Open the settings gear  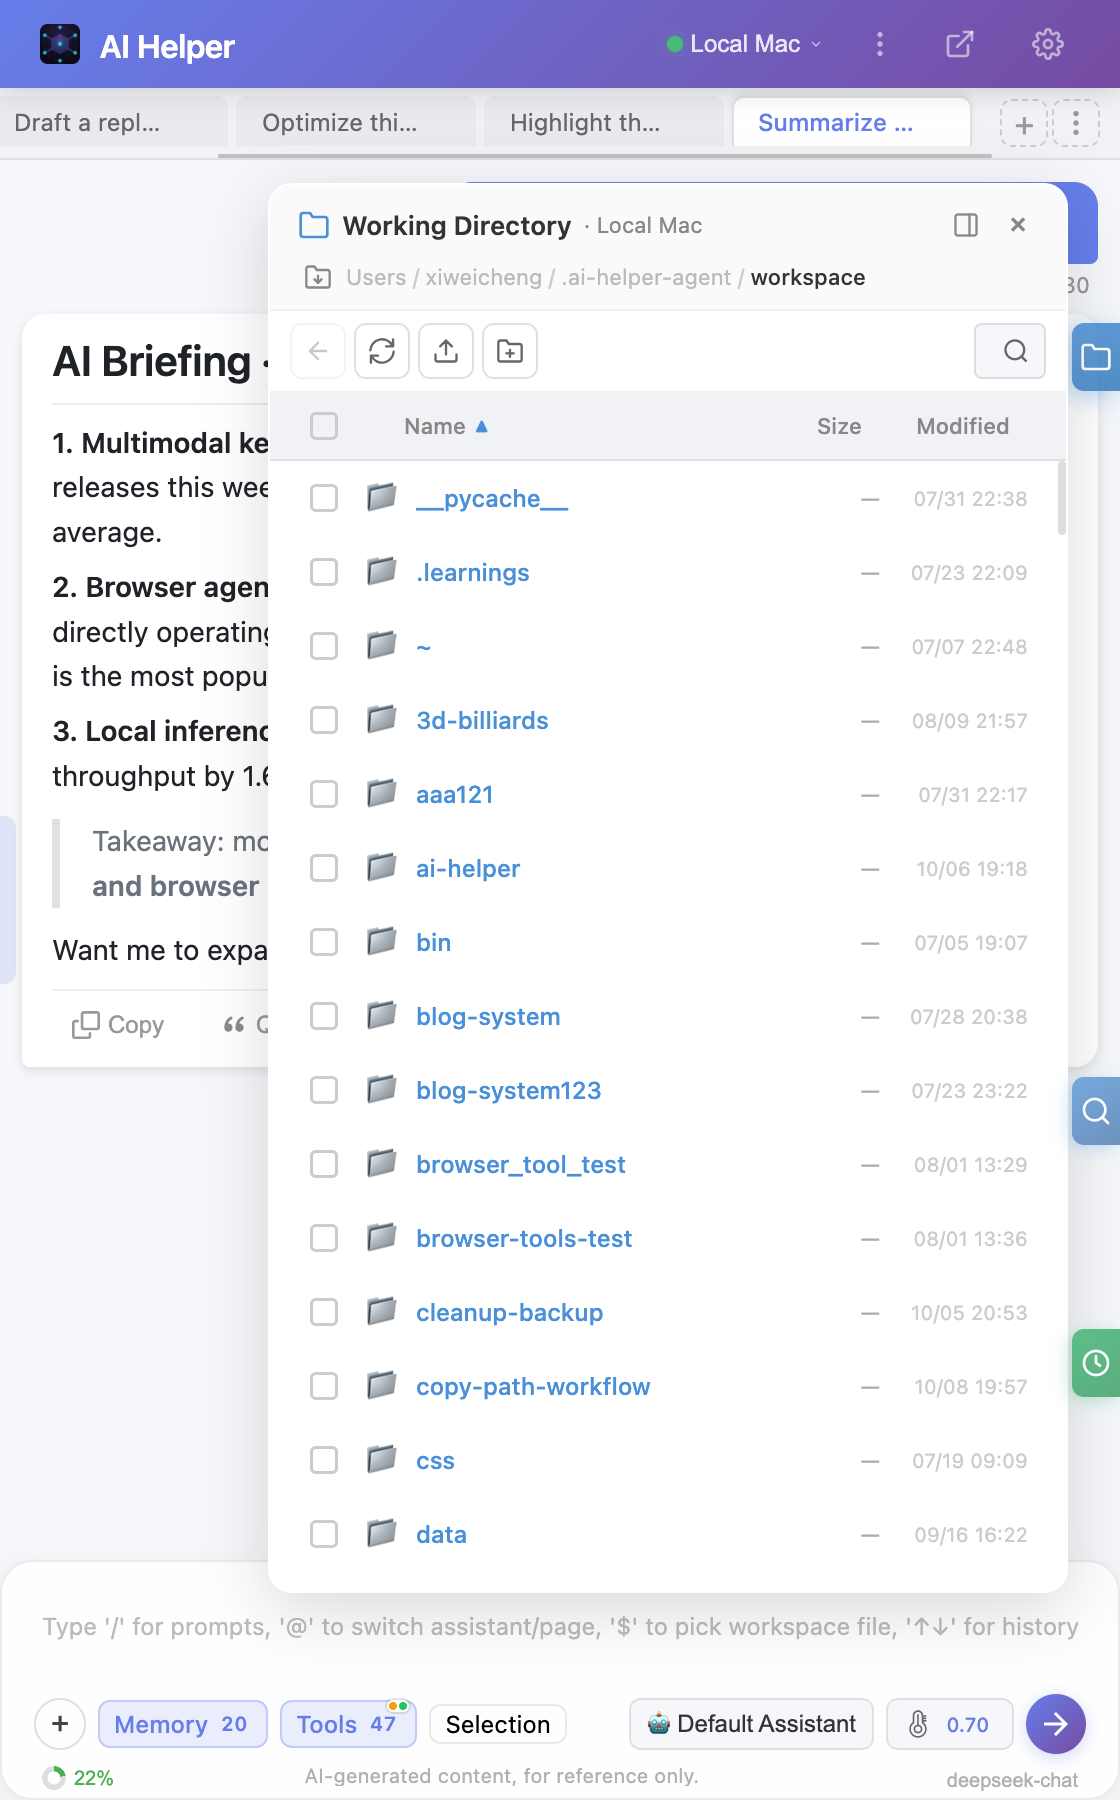[1047, 44]
